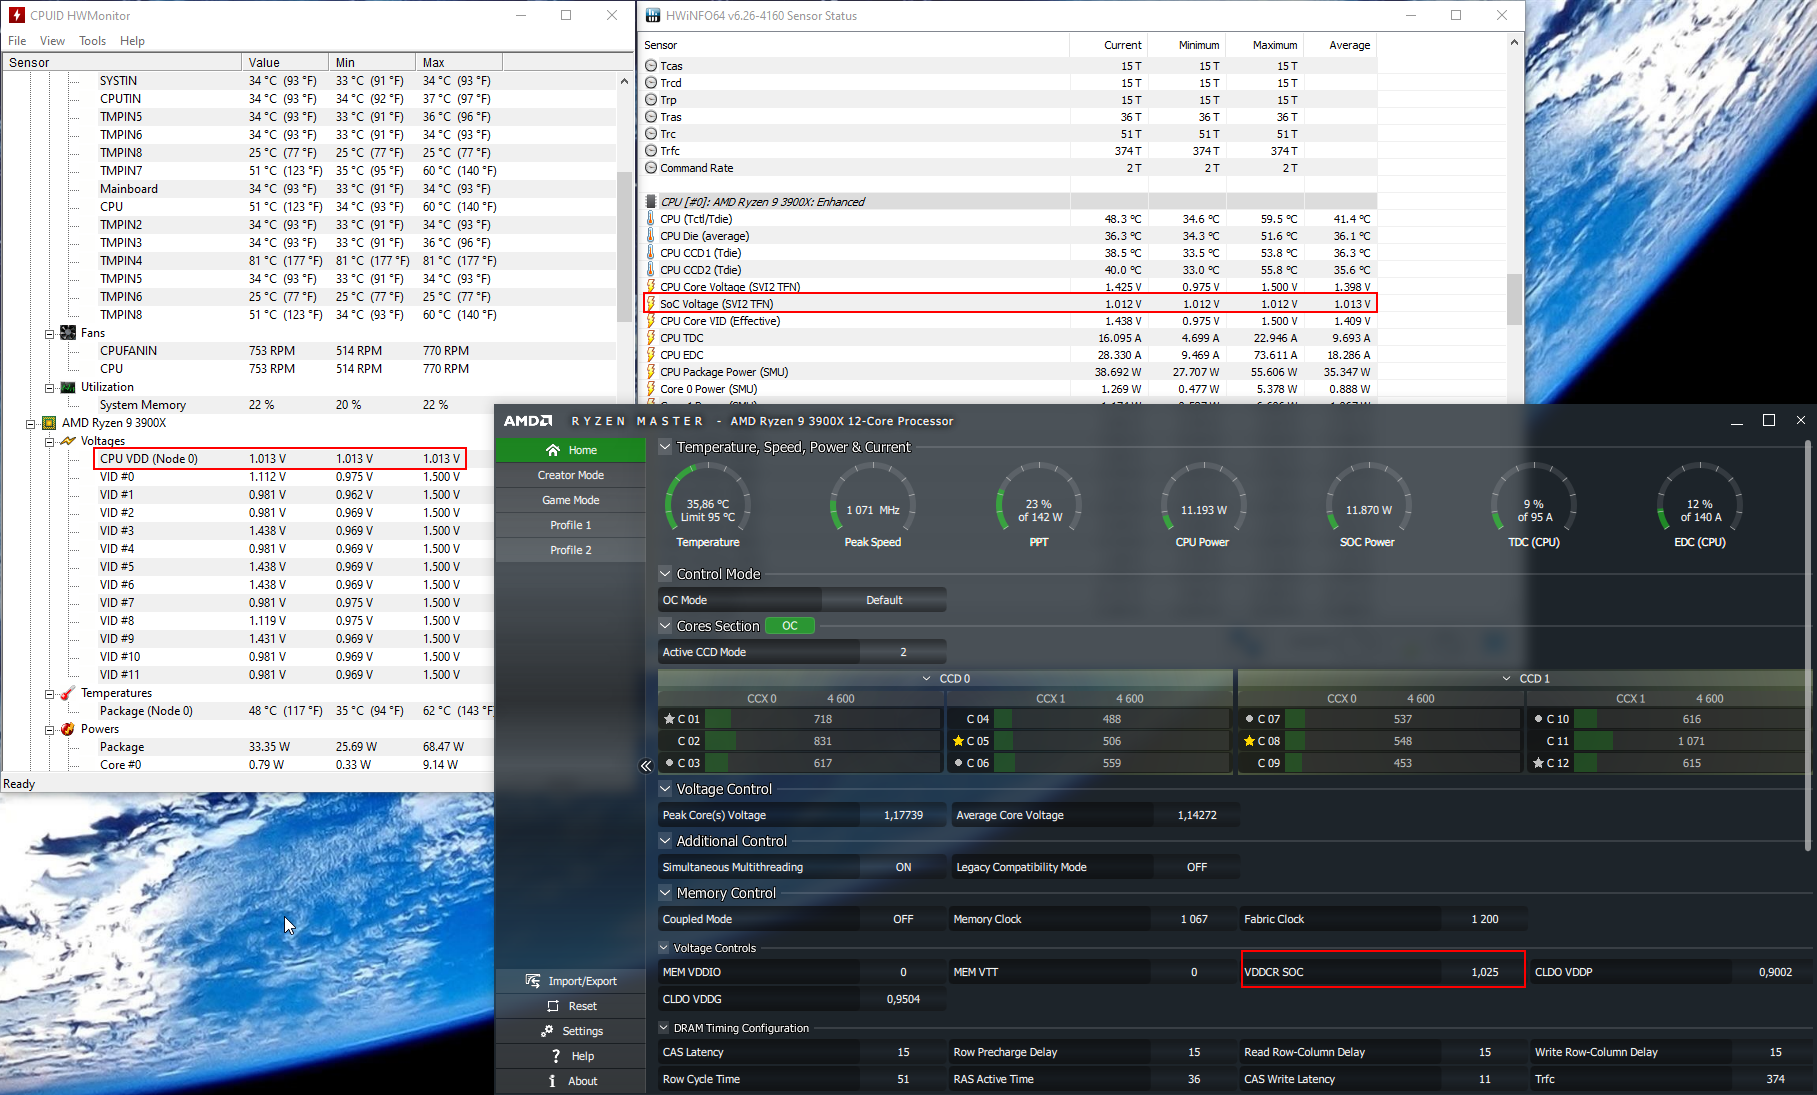
Task: Click the star icon next to core C 12
Action: pyautogui.click(x=1538, y=763)
